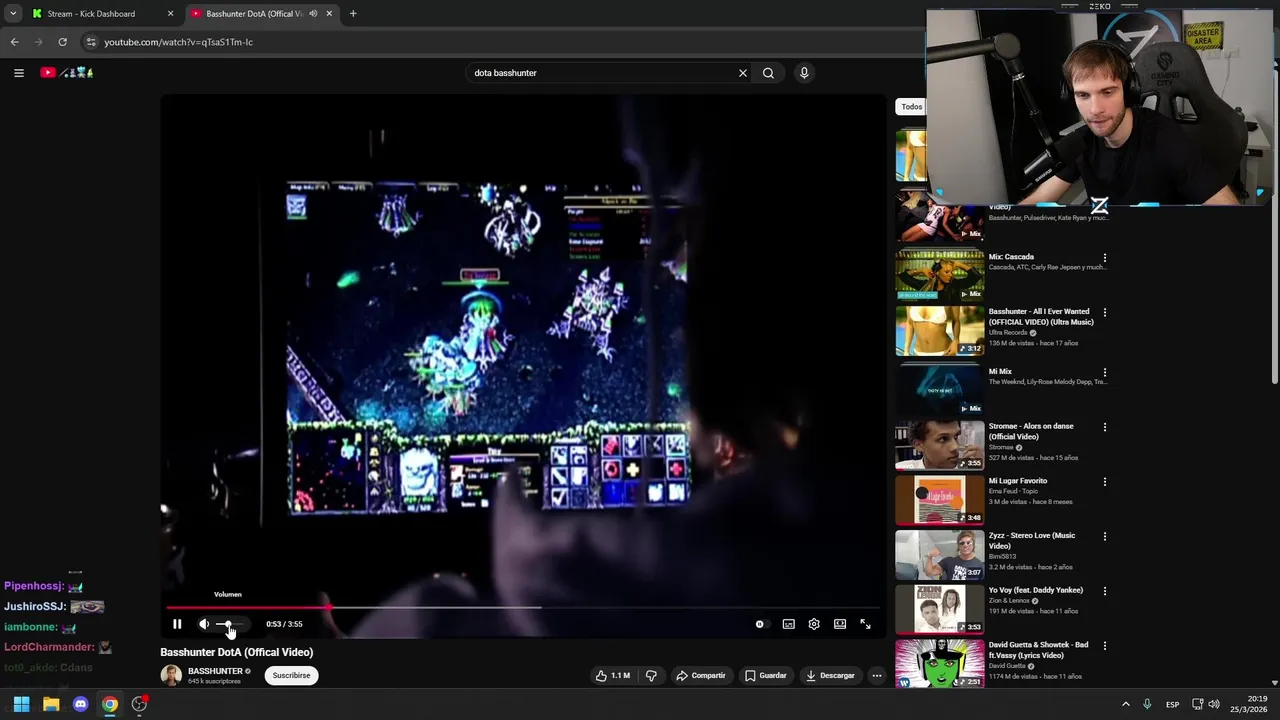
Task: Go to YouTube home via the logo
Action: (x=66, y=73)
